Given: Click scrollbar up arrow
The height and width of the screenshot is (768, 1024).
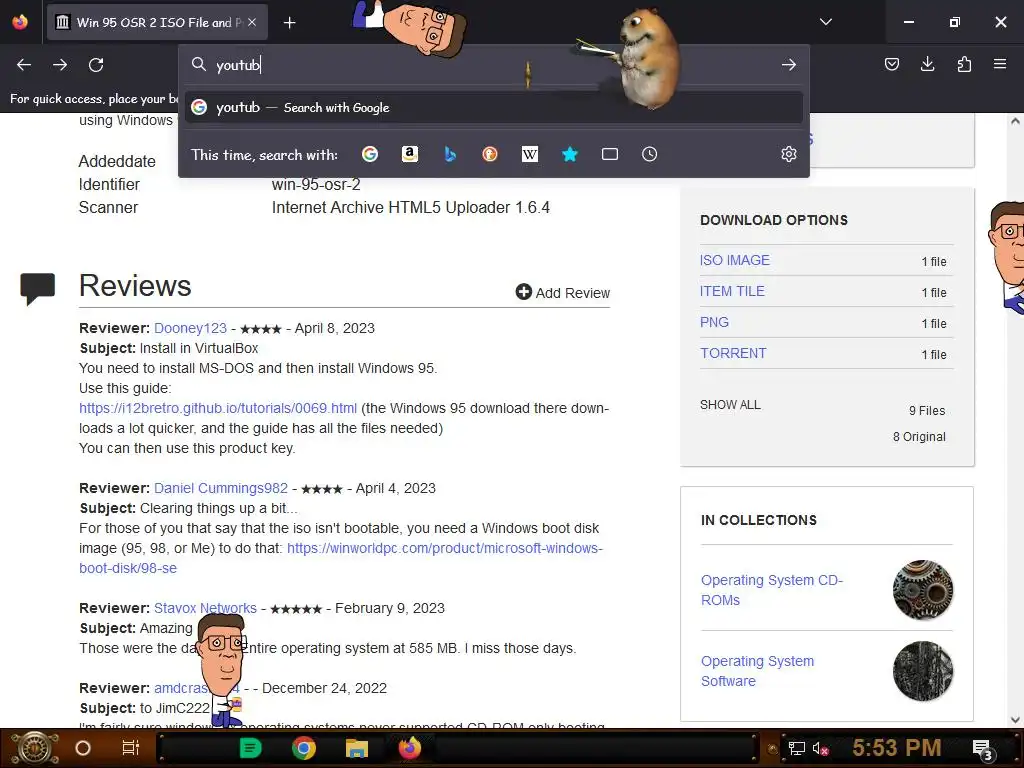Looking at the screenshot, I should [x=1015, y=121].
